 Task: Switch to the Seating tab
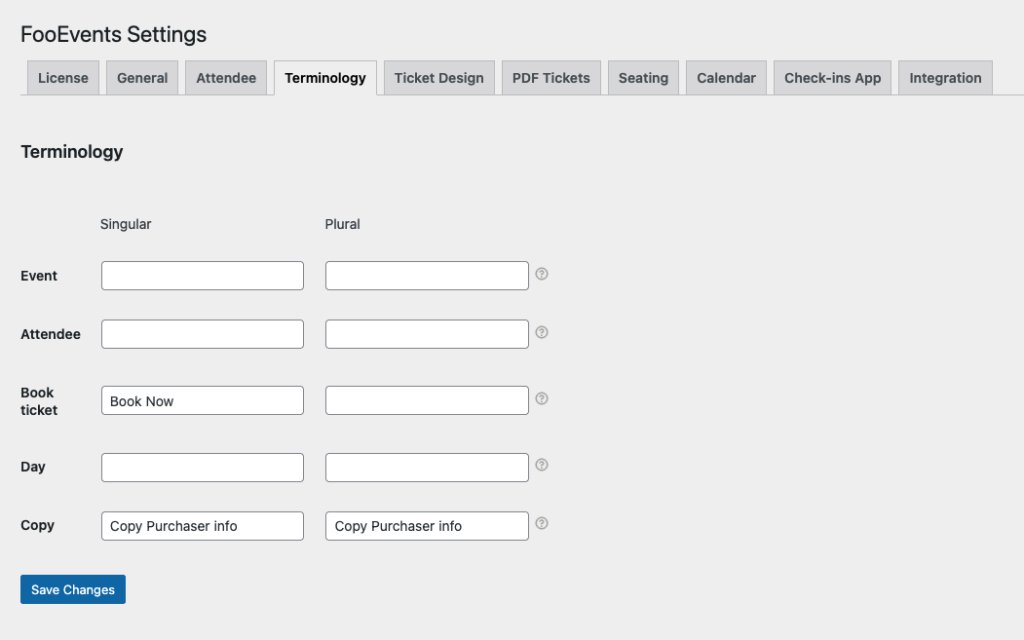(x=643, y=78)
